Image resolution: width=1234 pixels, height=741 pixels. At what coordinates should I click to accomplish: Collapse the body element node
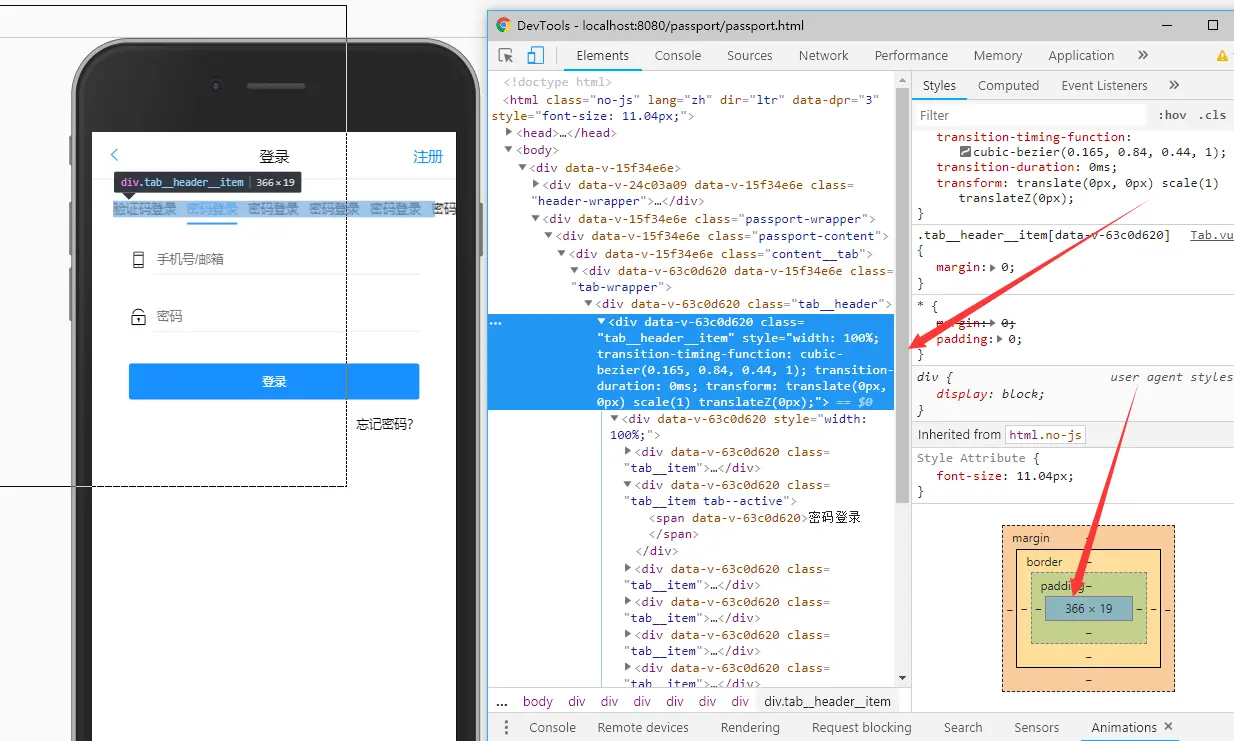point(510,150)
